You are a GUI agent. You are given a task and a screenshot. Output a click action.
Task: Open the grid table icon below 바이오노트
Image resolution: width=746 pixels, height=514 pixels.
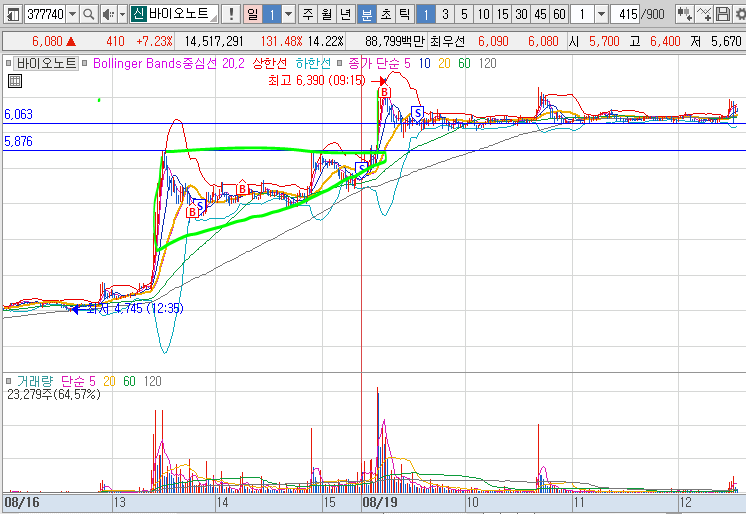(x=15, y=81)
